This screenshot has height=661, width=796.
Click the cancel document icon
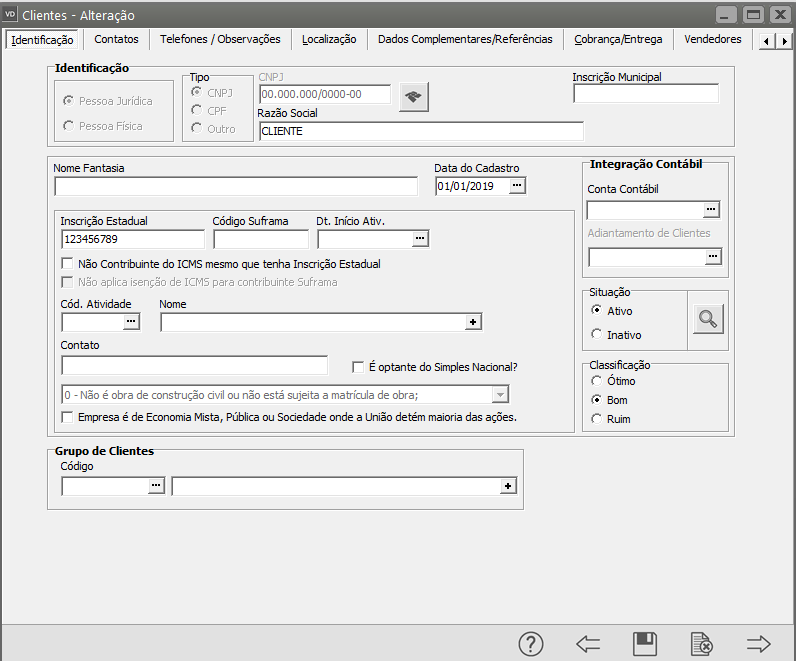(701, 644)
